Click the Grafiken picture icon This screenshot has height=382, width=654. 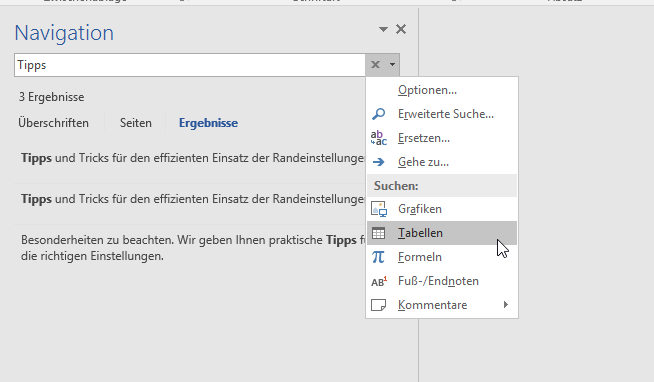(379, 209)
